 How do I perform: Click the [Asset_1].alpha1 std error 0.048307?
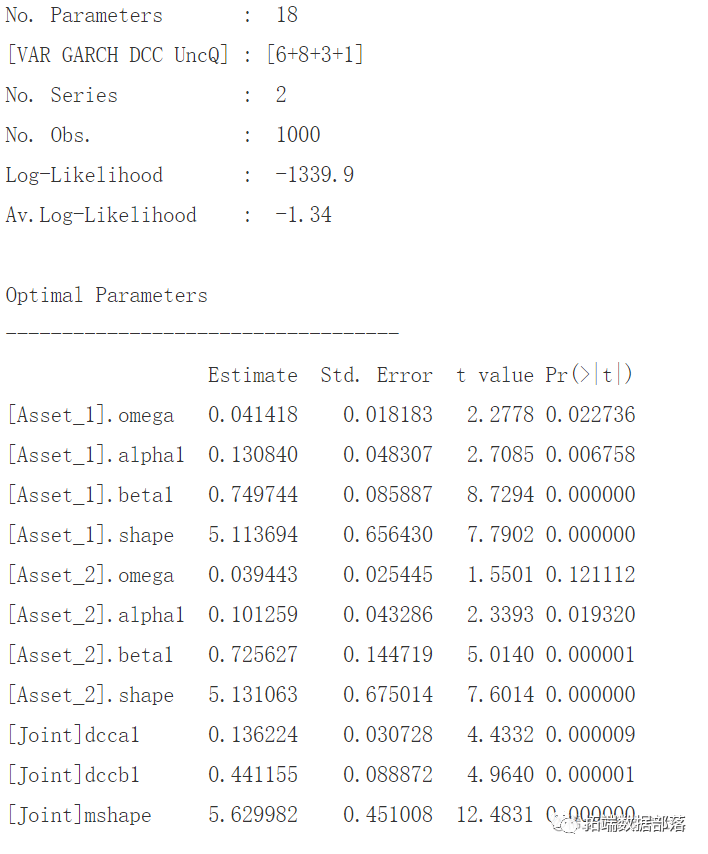(387, 455)
